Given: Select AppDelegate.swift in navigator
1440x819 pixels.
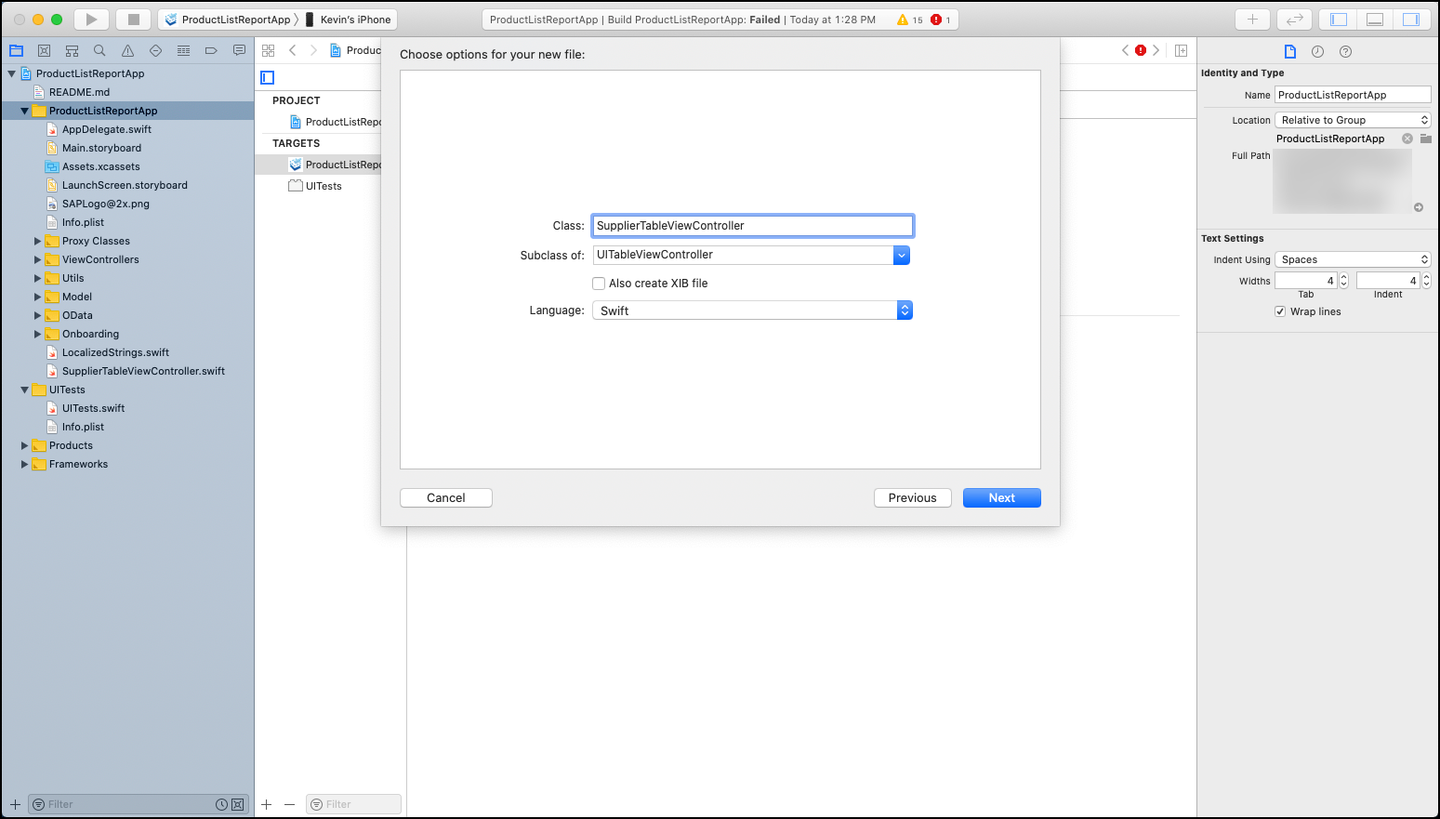Looking at the screenshot, I should point(107,129).
